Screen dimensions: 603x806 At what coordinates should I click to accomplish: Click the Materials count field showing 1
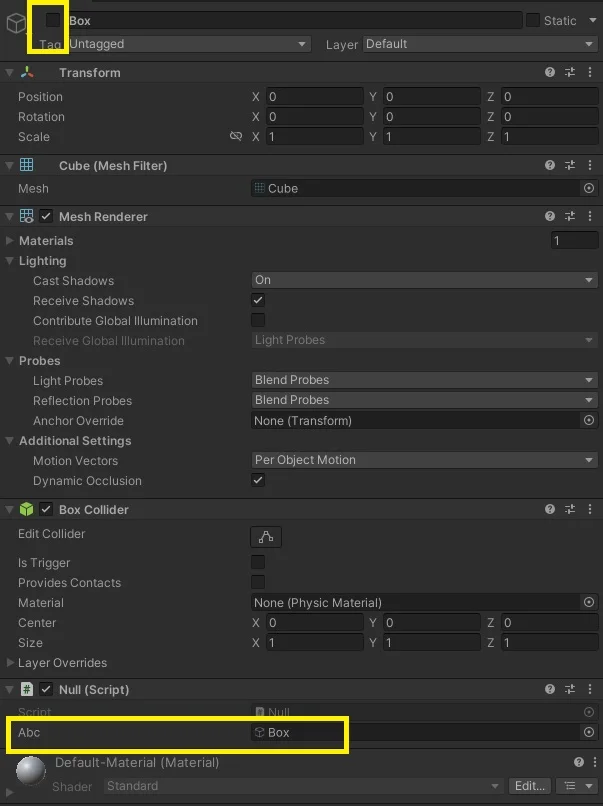tap(574, 241)
